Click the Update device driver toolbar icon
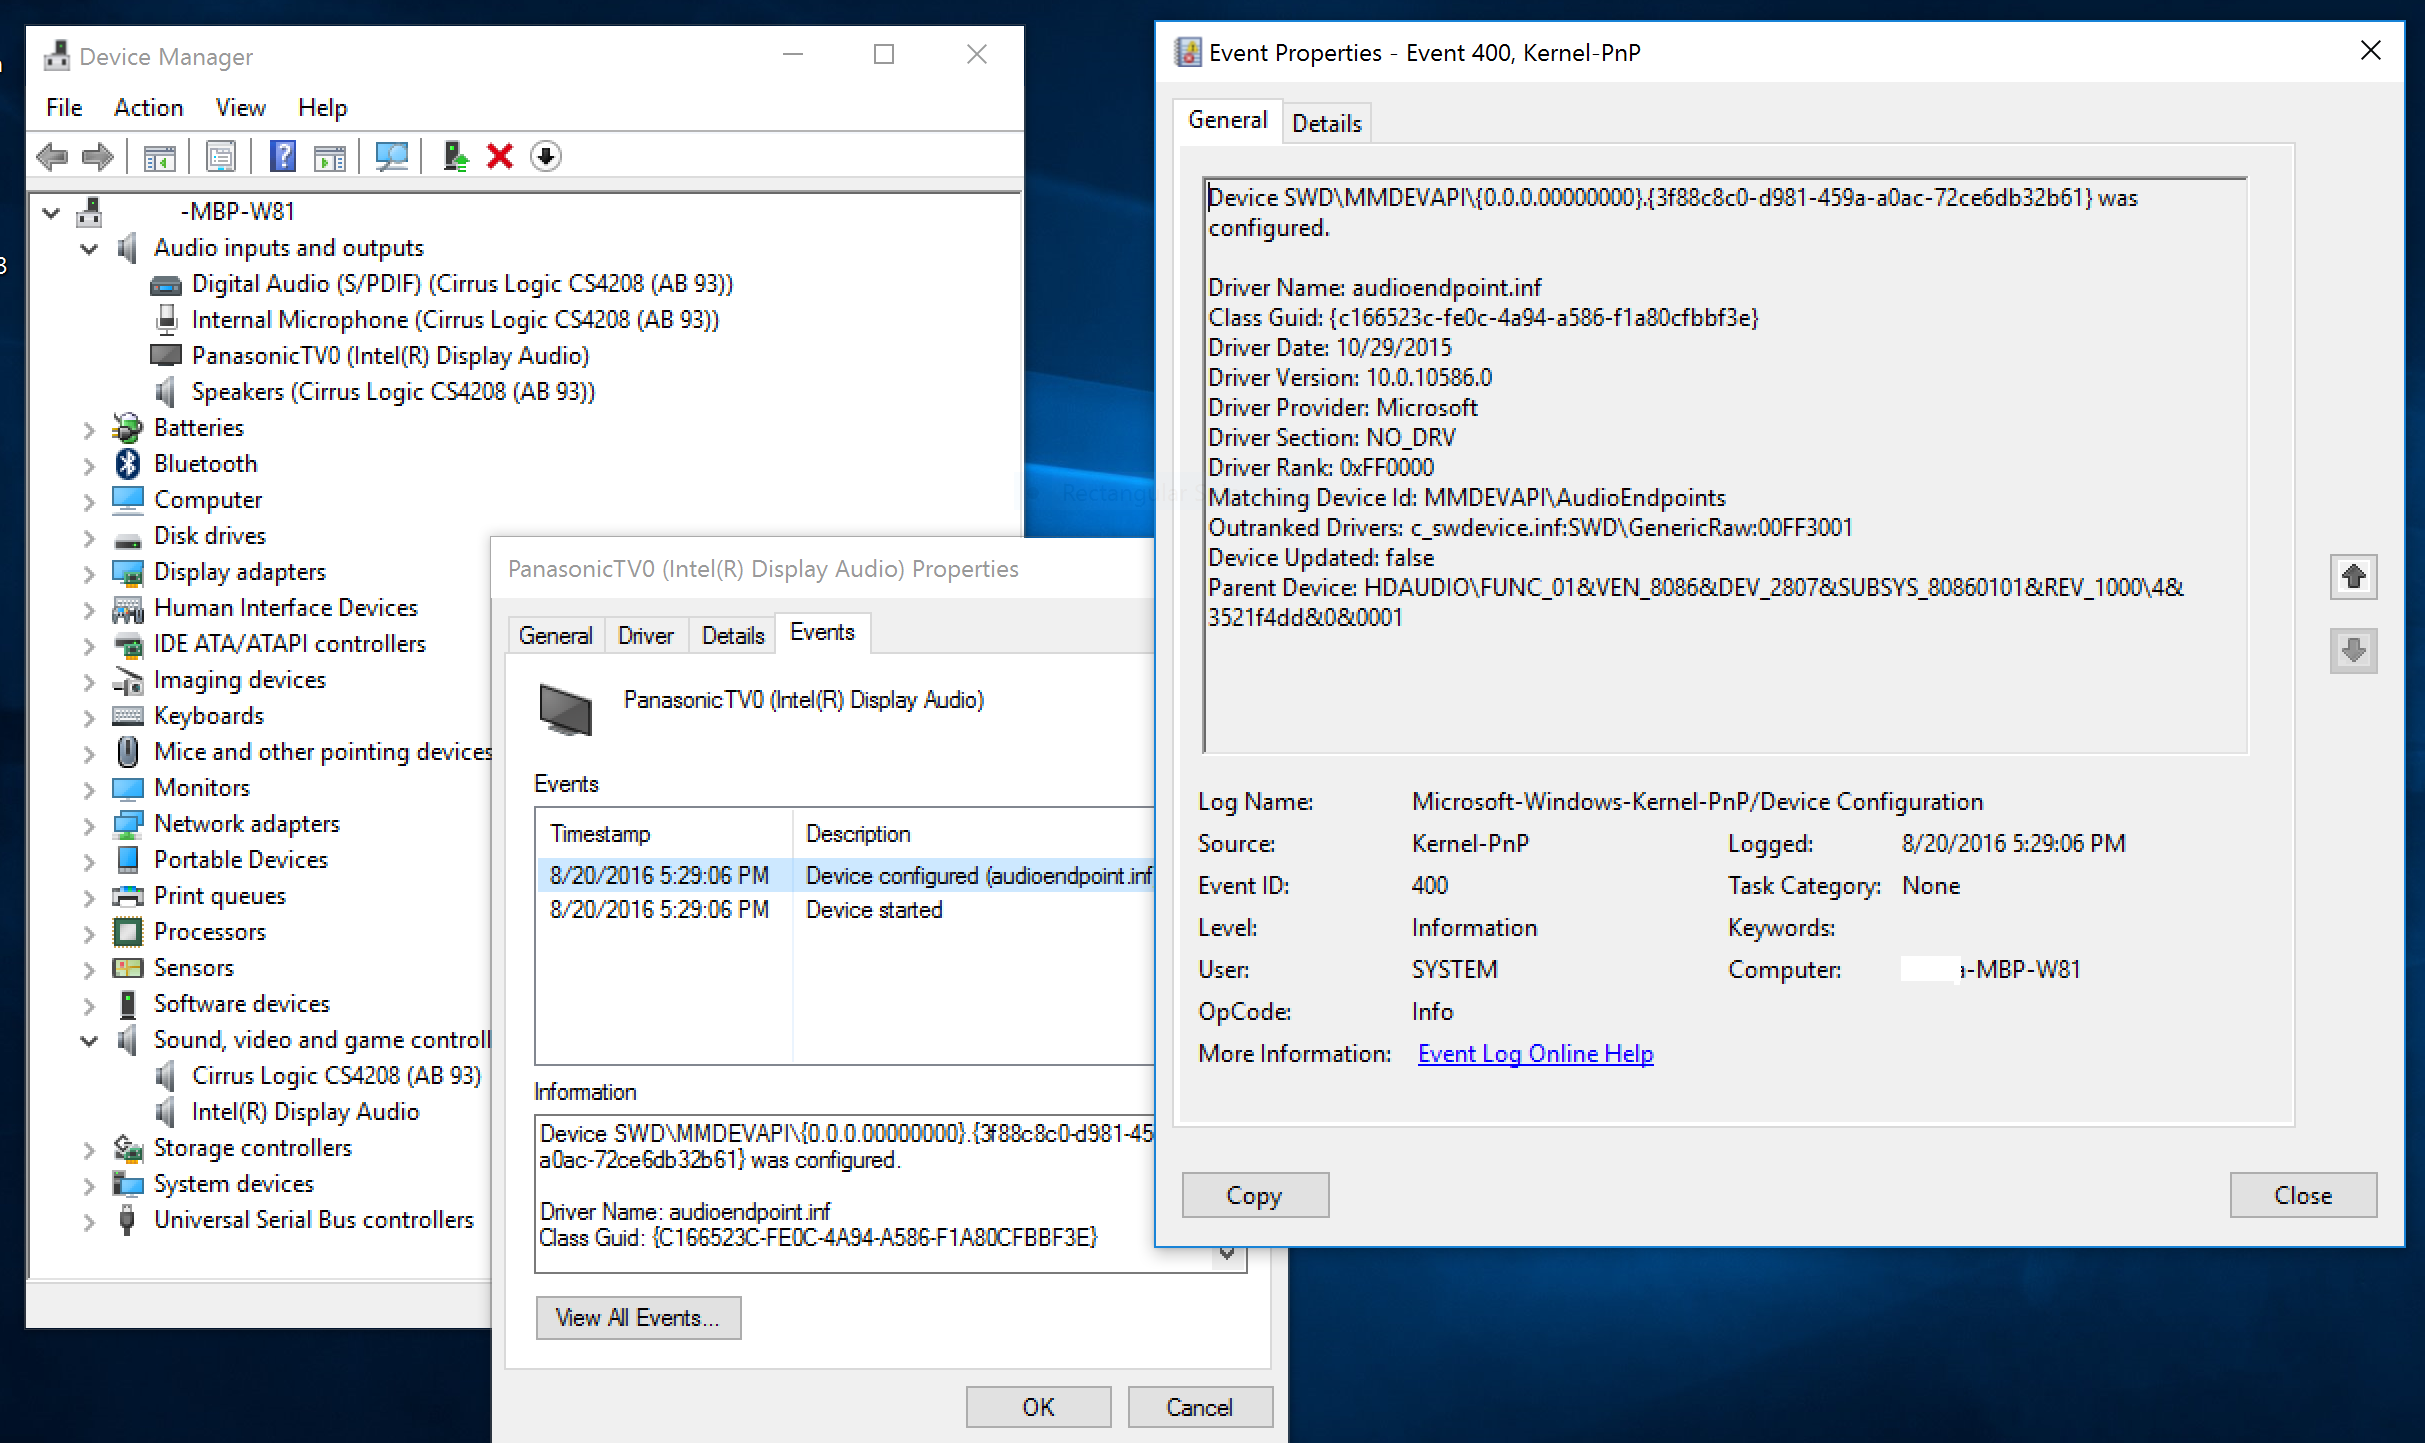The height and width of the screenshot is (1443, 2425). (x=455, y=157)
